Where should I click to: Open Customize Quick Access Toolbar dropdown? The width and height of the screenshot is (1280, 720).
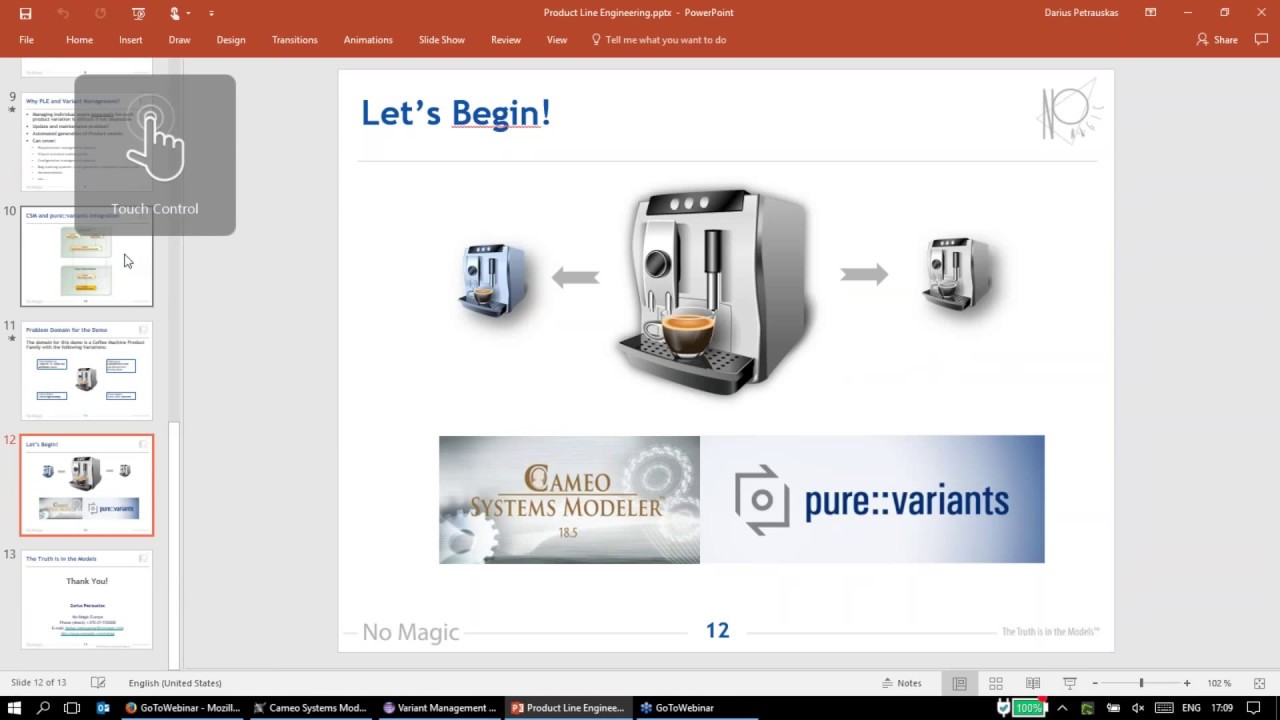coord(211,13)
